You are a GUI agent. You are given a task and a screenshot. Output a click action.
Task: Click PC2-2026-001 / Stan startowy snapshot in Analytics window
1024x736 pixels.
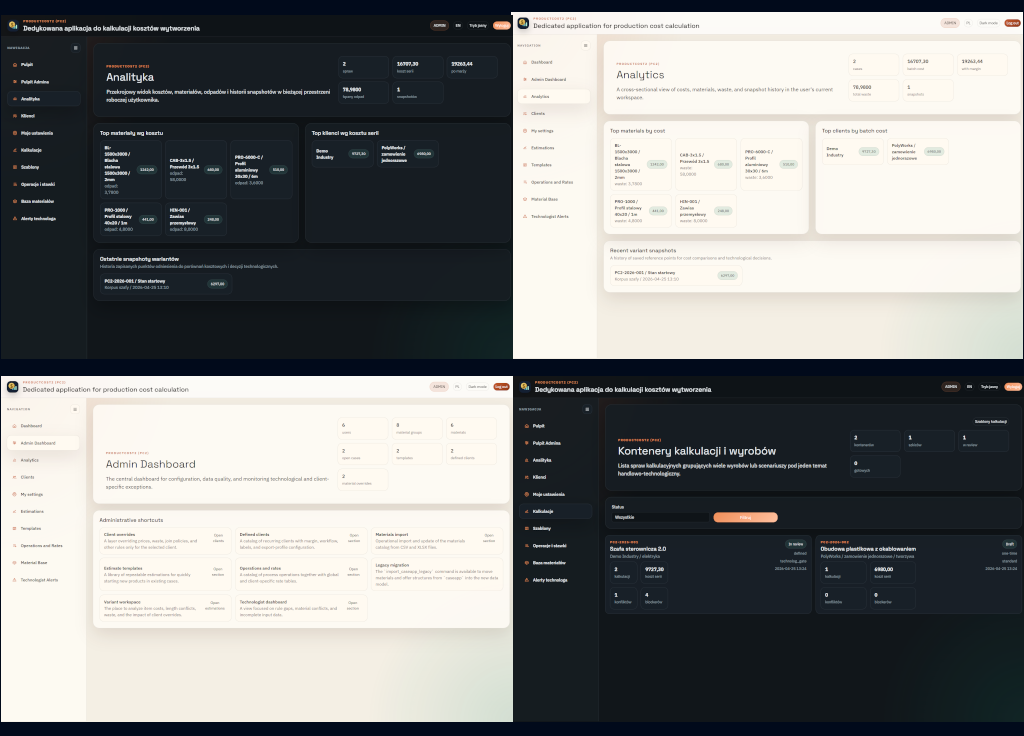click(676, 276)
